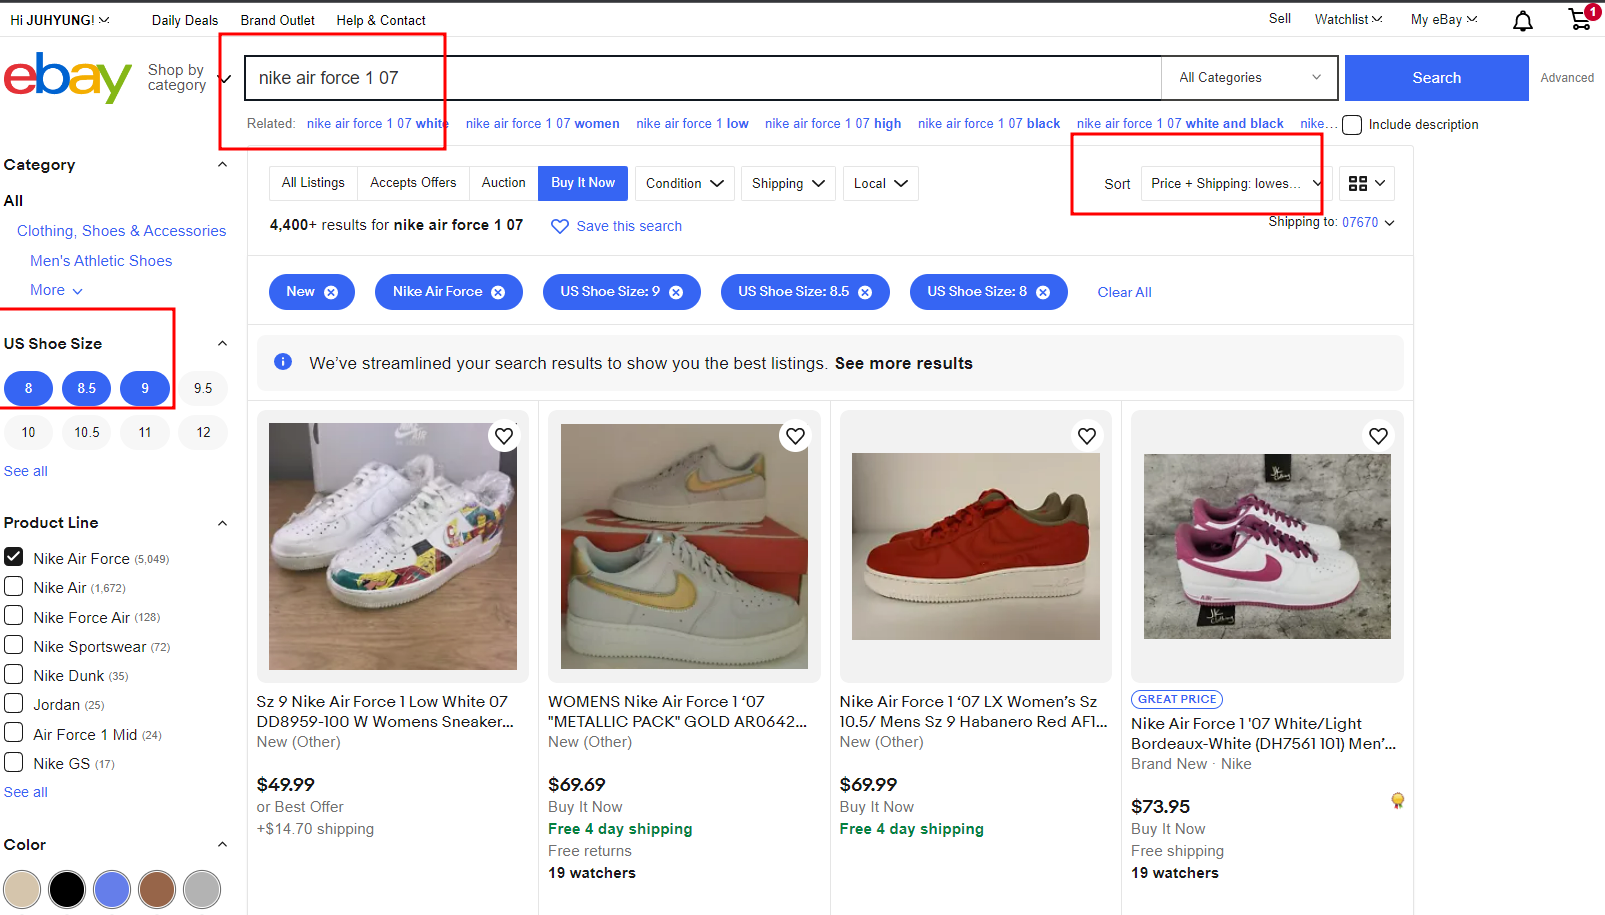This screenshot has width=1605, height=915.
Task: Heart the Habanero Red listing
Action: pos(1087,436)
